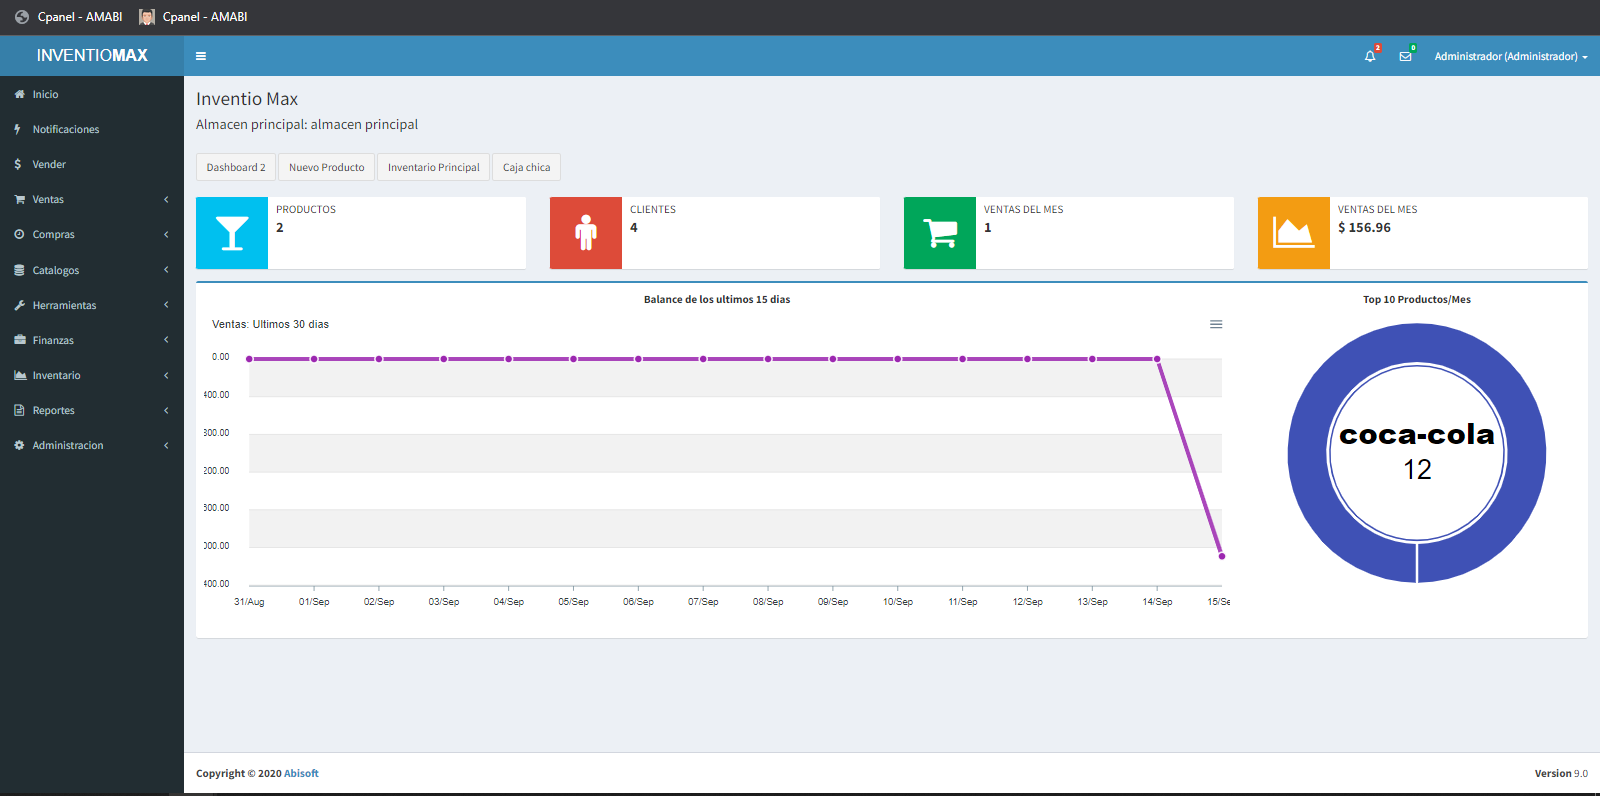Open the notifications bell icon
Viewport: 1600px width, 796px height.
tap(1370, 56)
